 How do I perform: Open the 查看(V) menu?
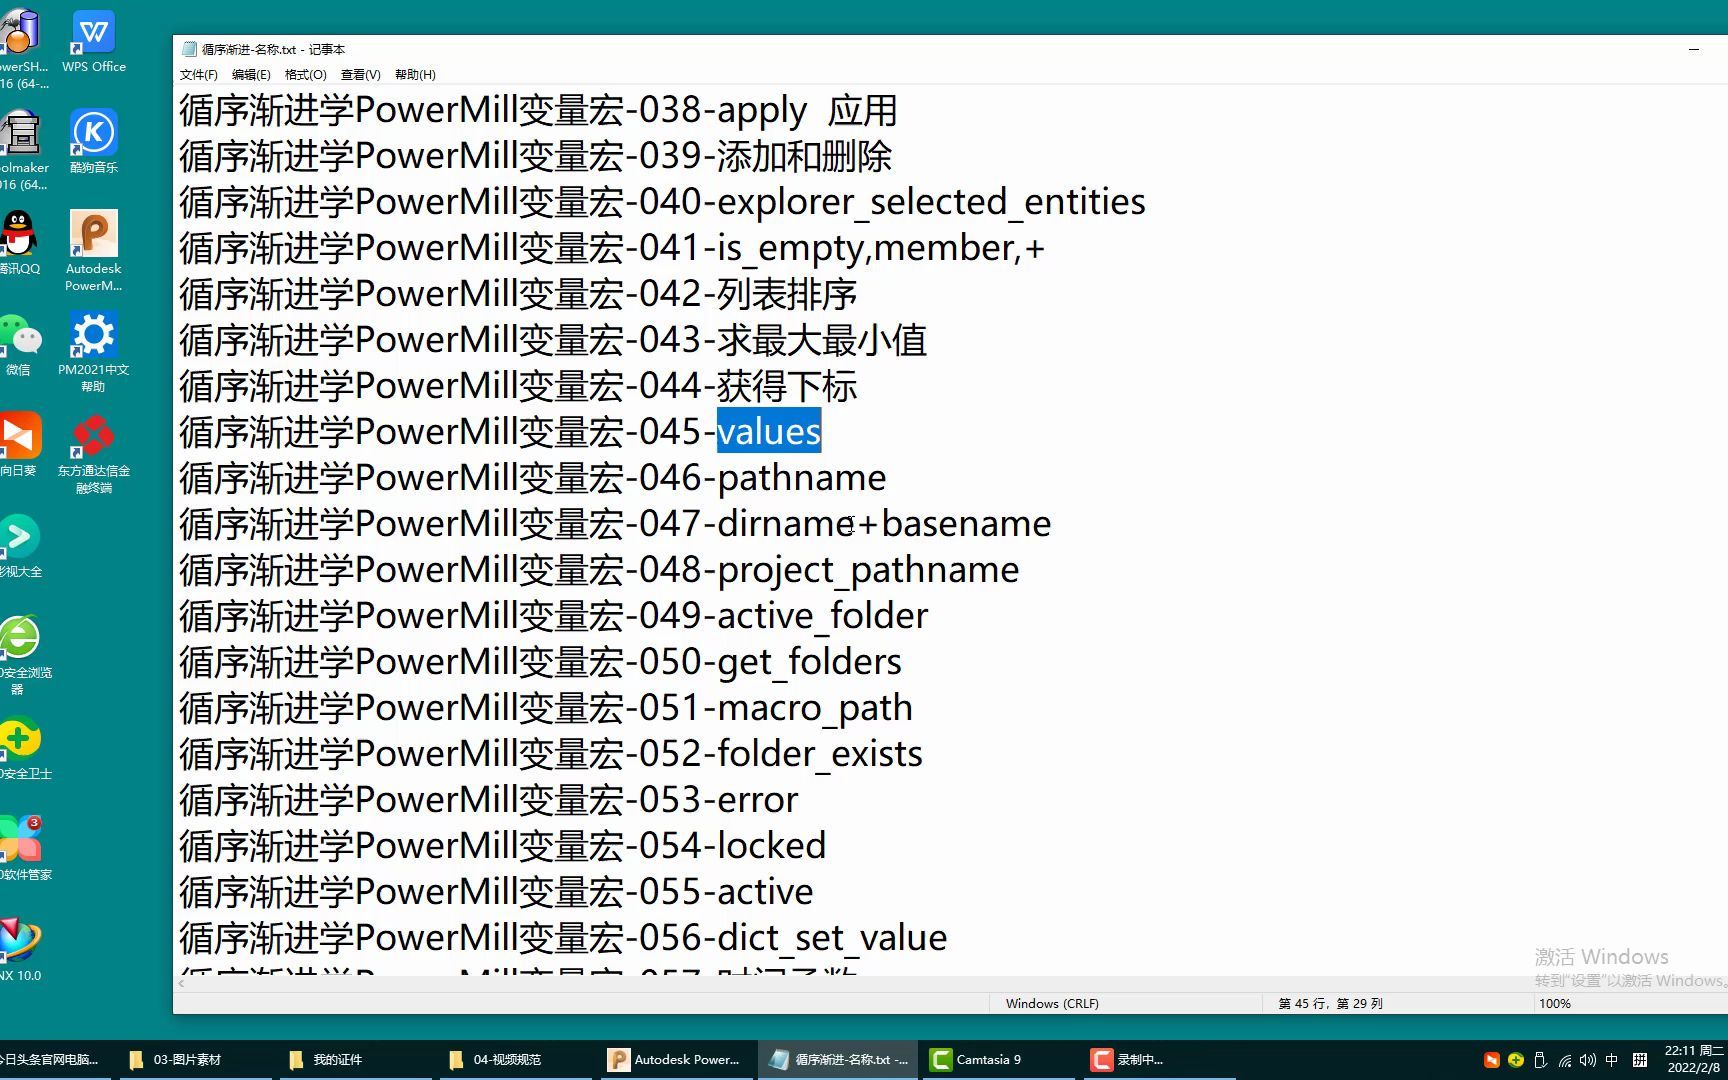[360, 75]
